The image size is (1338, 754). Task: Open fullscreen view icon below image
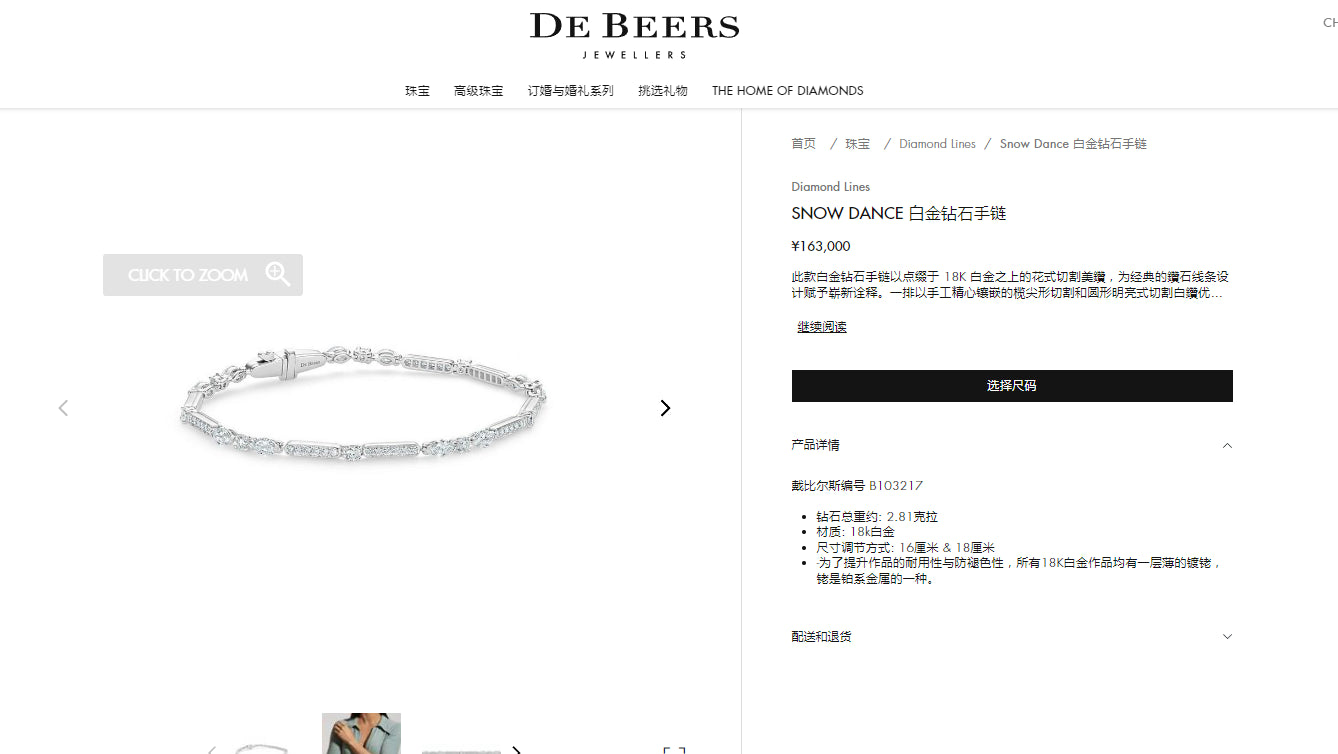pyautogui.click(x=674, y=749)
